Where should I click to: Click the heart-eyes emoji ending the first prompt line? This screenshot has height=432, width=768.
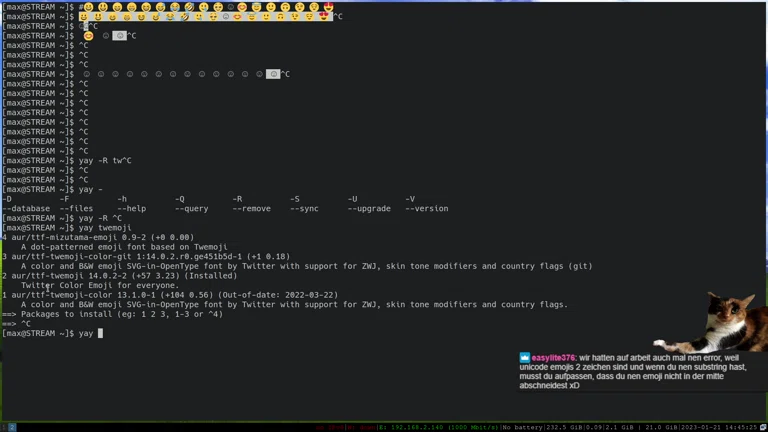(x=328, y=7)
